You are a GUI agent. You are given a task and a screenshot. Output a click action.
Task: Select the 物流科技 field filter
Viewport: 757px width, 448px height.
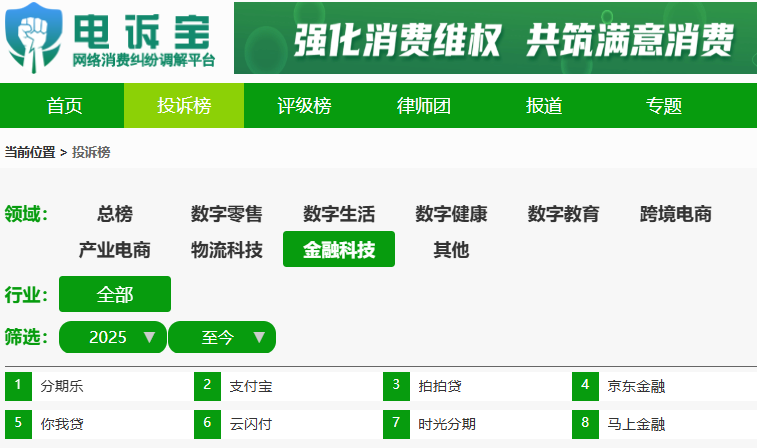(x=227, y=250)
